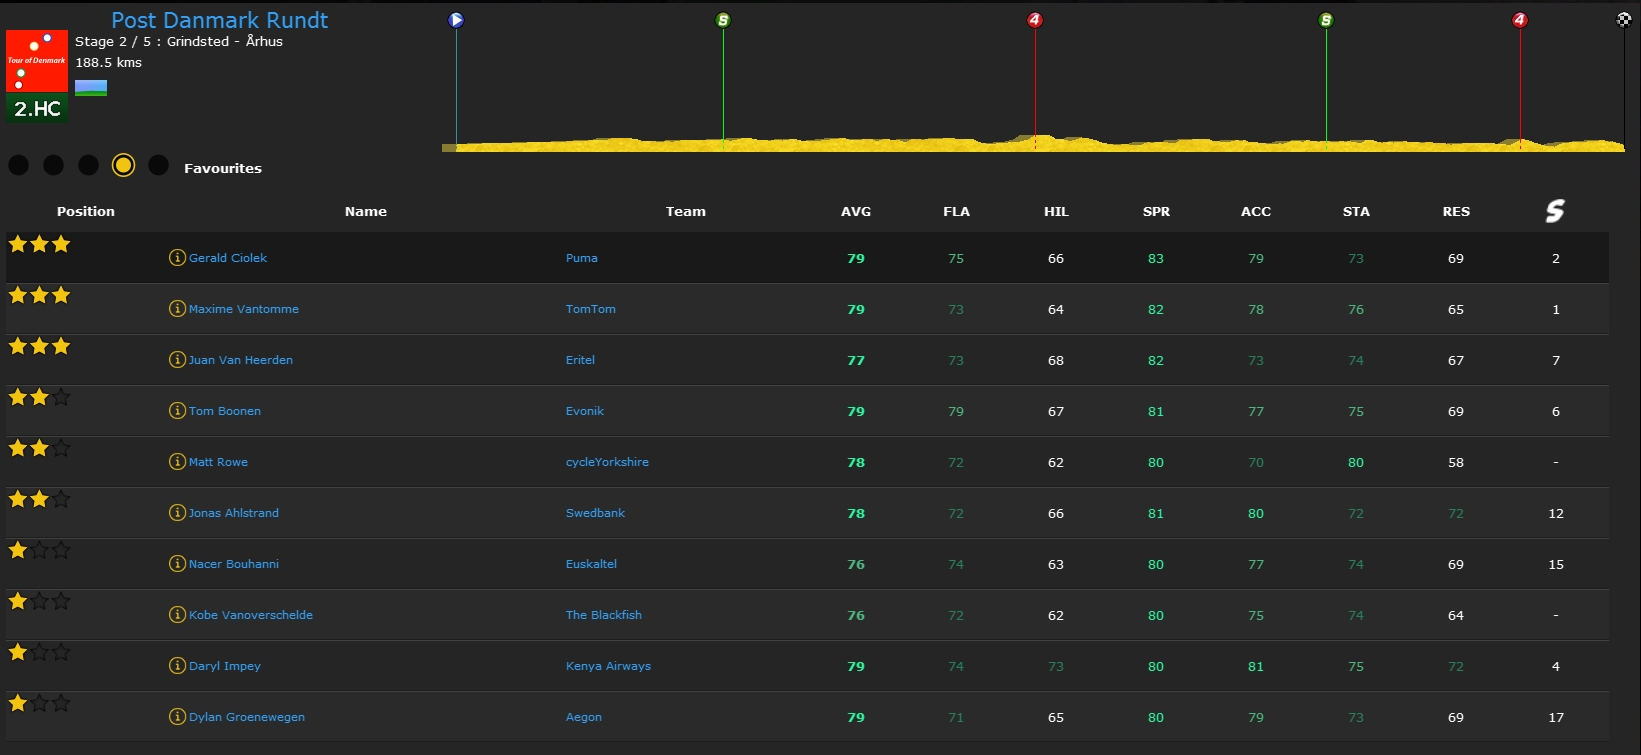Sort table by FLA column

pyautogui.click(x=956, y=211)
